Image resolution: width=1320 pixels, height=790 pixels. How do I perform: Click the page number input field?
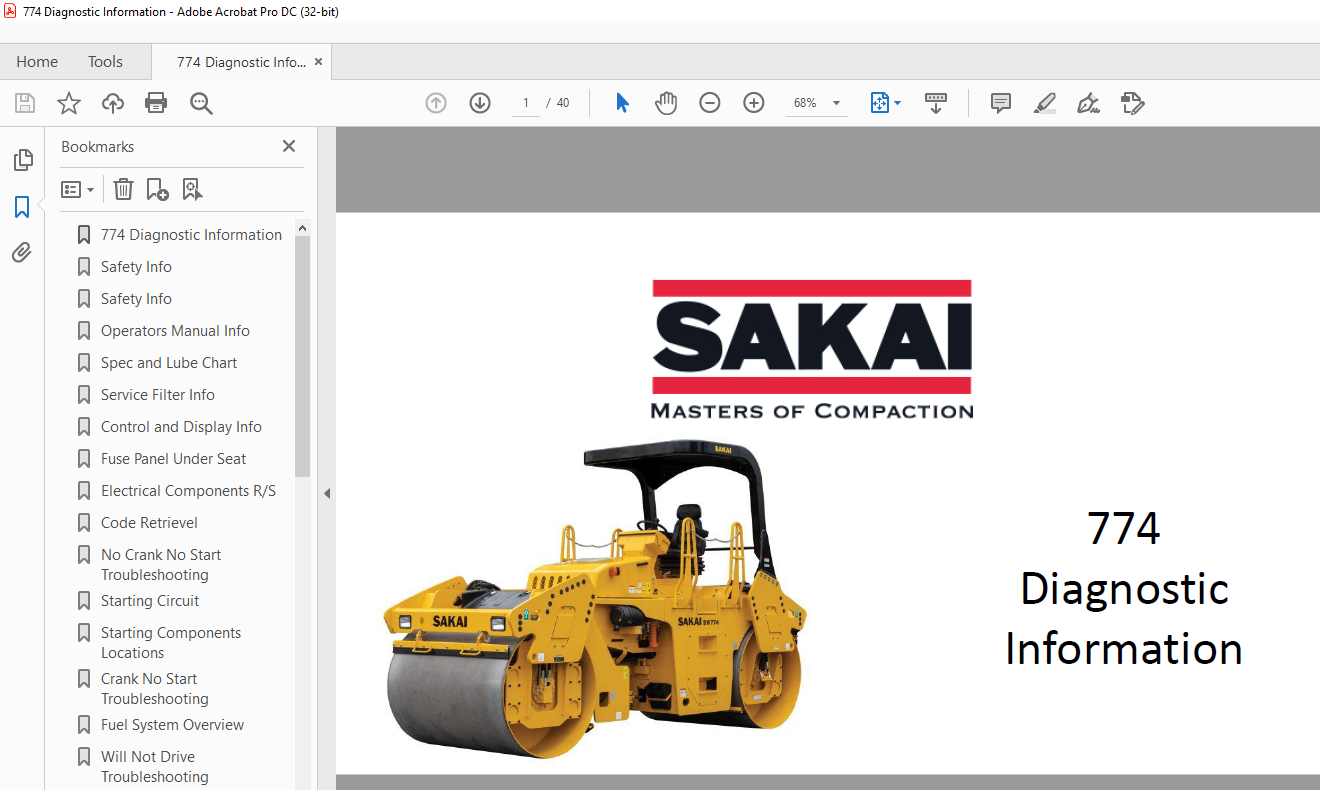pyautogui.click(x=526, y=103)
